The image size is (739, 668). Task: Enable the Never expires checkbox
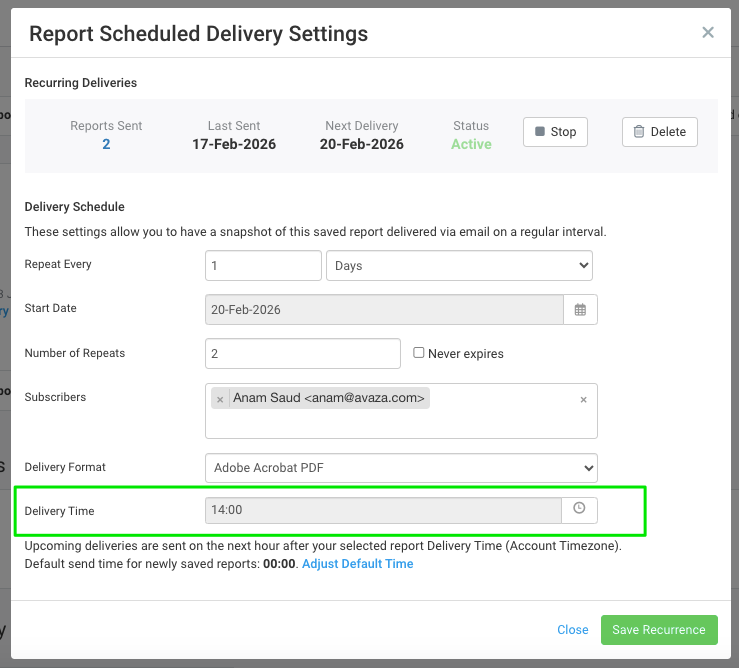pos(420,353)
